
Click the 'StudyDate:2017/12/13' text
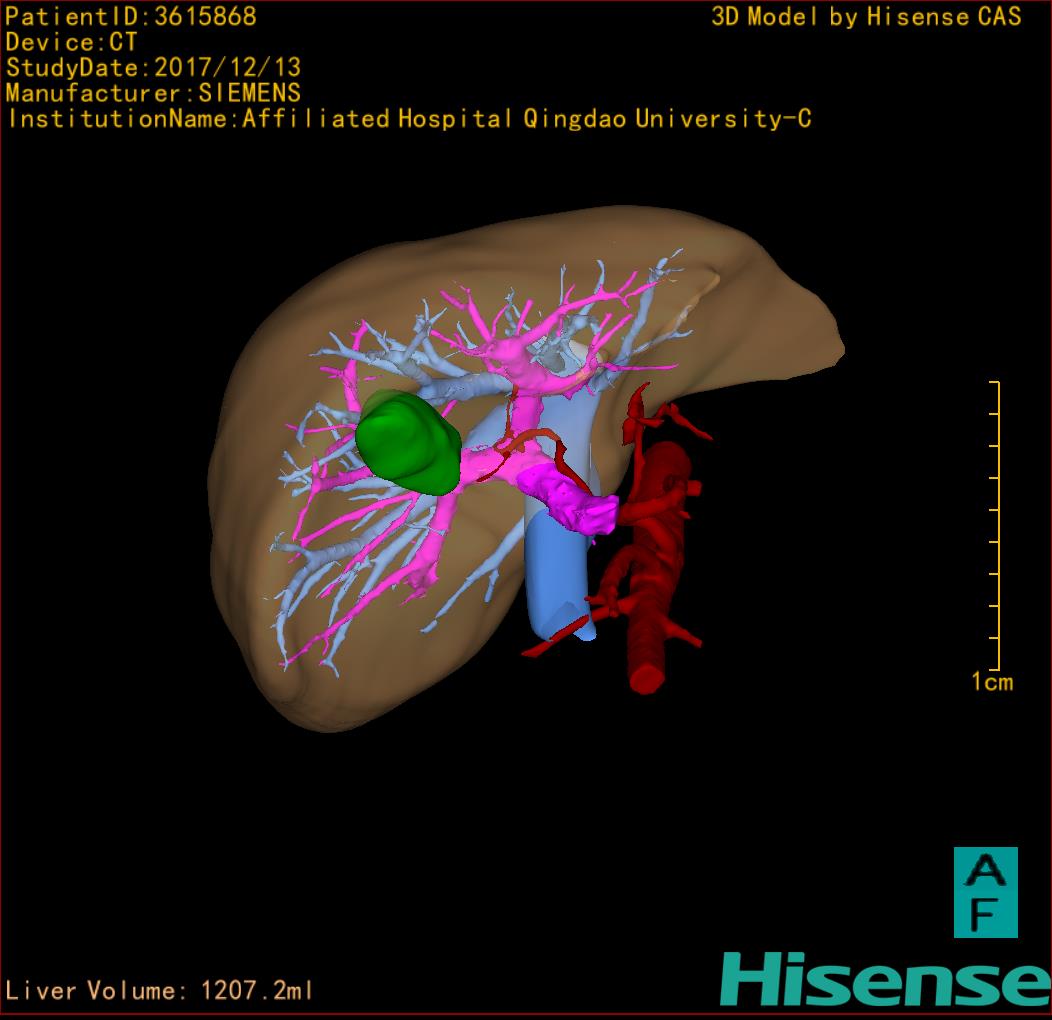pyautogui.click(x=154, y=68)
